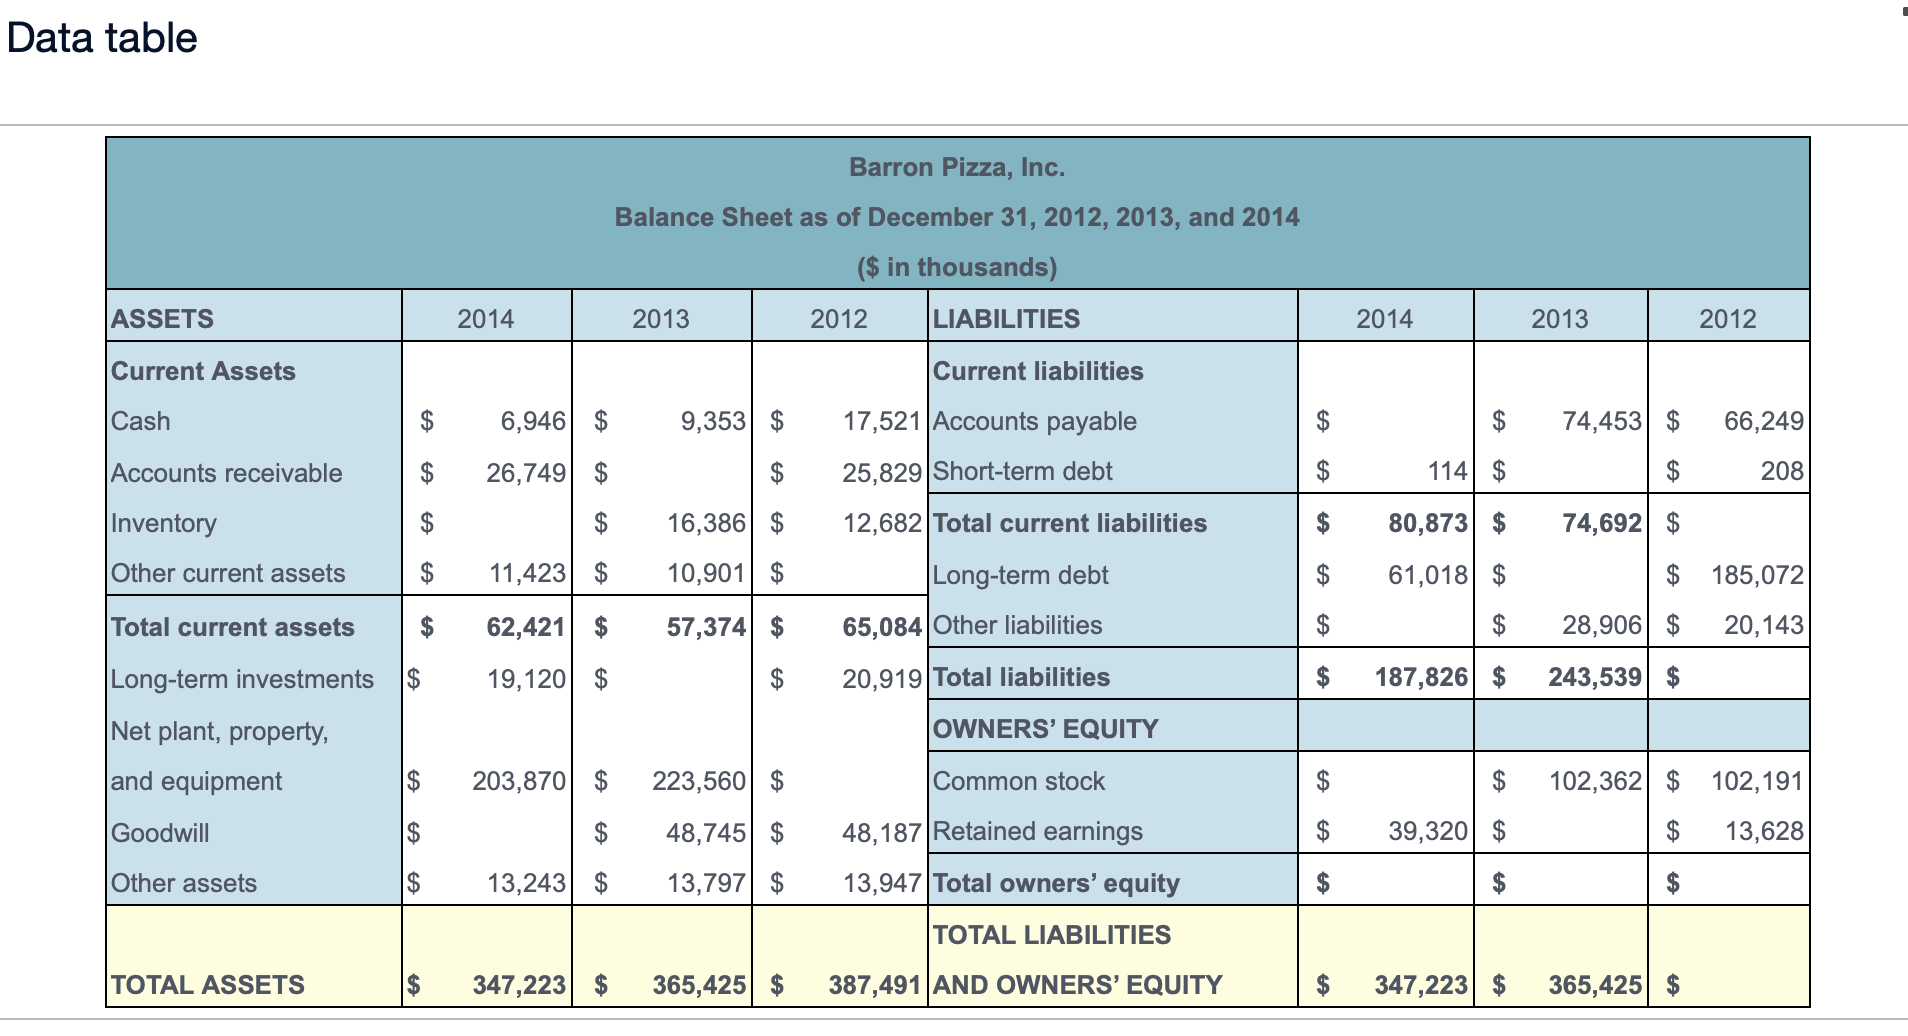Click Total current assets 2013 value 57,374
The width and height of the screenshot is (1908, 1036).
(707, 627)
